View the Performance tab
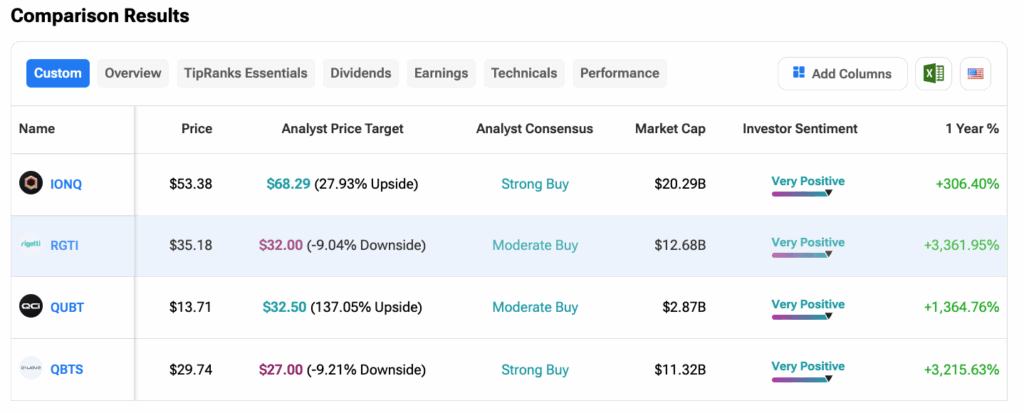Image resolution: width=1024 pixels, height=413 pixels. point(619,73)
